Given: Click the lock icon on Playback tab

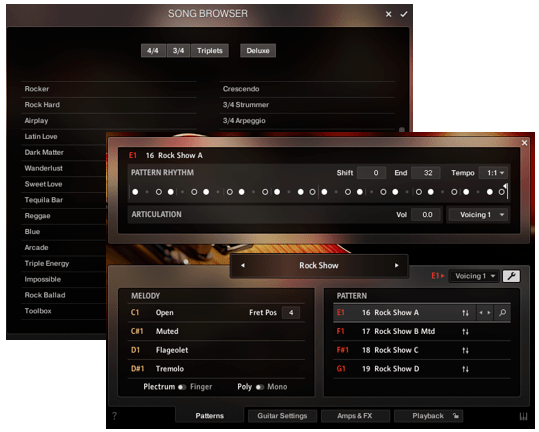Looking at the screenshot, I should pyautogui.click(x=455, y=416).
